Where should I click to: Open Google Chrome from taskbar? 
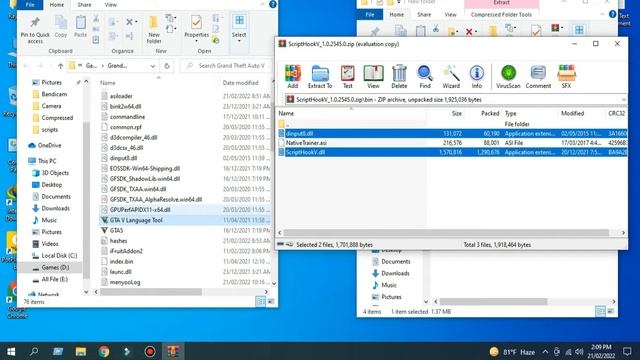tap(104, 351)
